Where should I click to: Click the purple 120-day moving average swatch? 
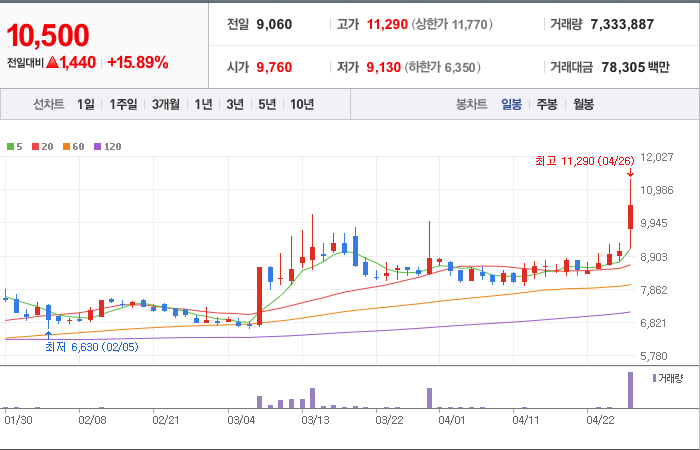tap(97, 146)
